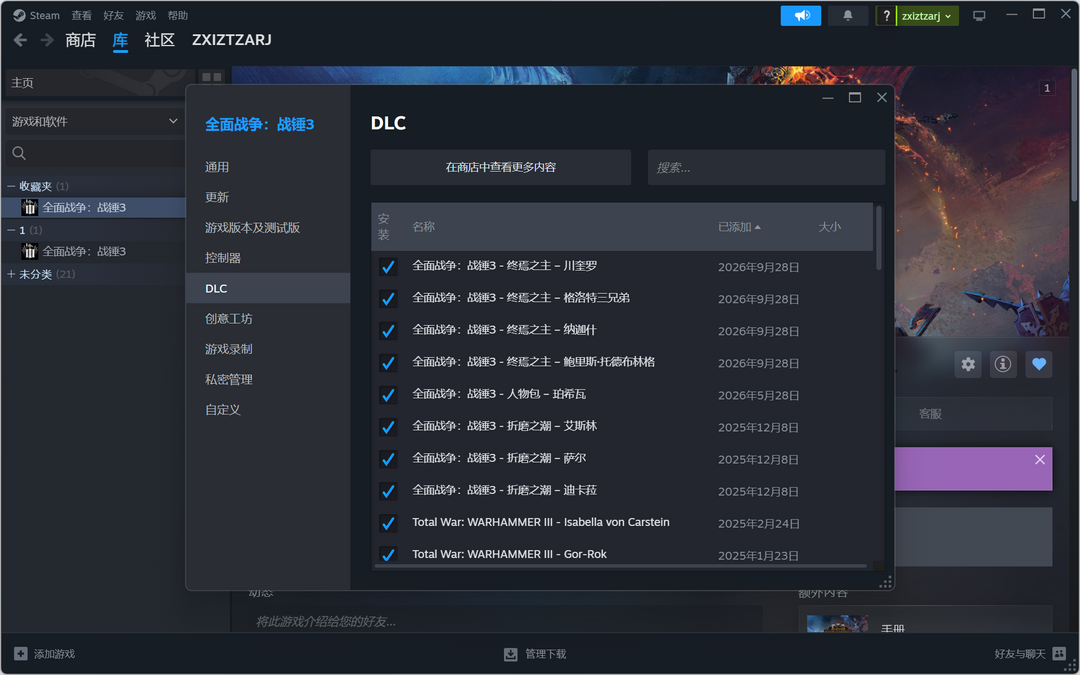The height and width of the screenshot is (675, 1080).
Task: Uncheck the 艾斯林 DLC checkbox
Action: [x=388, y=427]
